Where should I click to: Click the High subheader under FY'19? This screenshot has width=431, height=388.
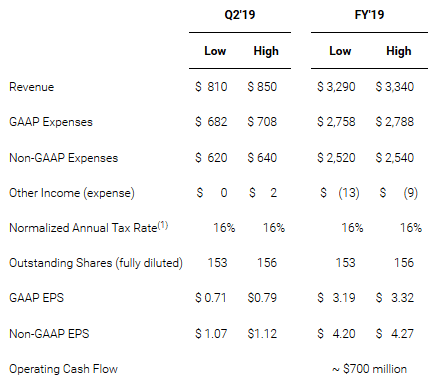pyautogui.click(x=399, y=51)
